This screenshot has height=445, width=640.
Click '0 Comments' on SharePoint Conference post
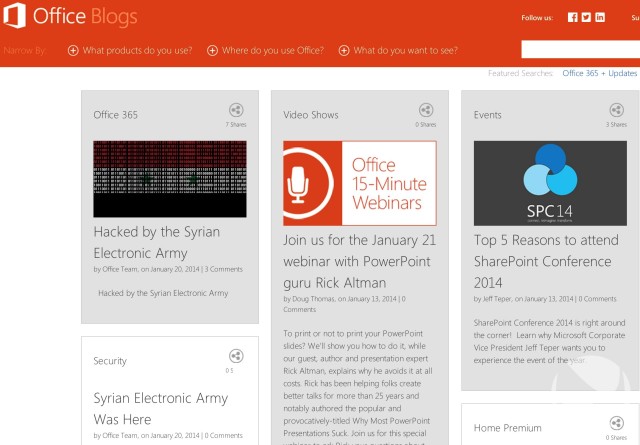[598, 299]
